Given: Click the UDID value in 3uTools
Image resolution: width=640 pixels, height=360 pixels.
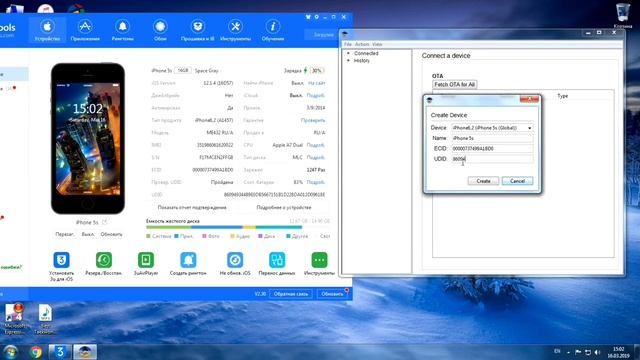Looking at the screenshot, I should 274,195.
